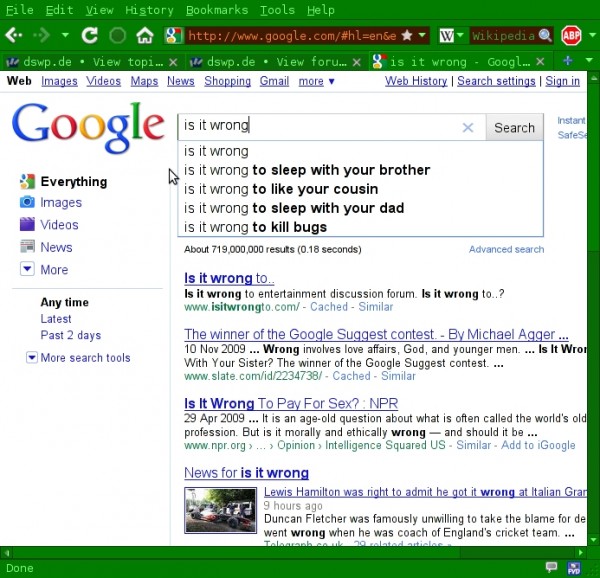
Task: Click the Adblock Plus ABP icon
Action: 571,36
